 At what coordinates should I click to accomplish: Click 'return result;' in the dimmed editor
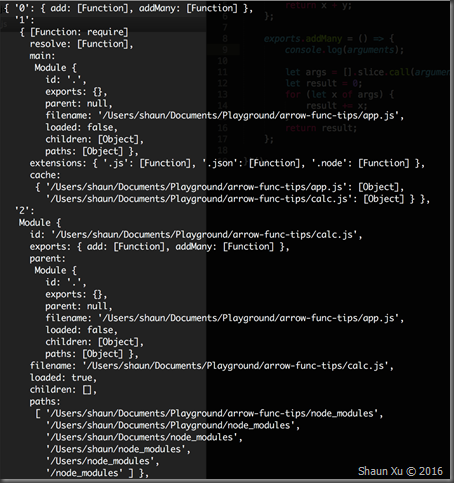tap(321, 128)
